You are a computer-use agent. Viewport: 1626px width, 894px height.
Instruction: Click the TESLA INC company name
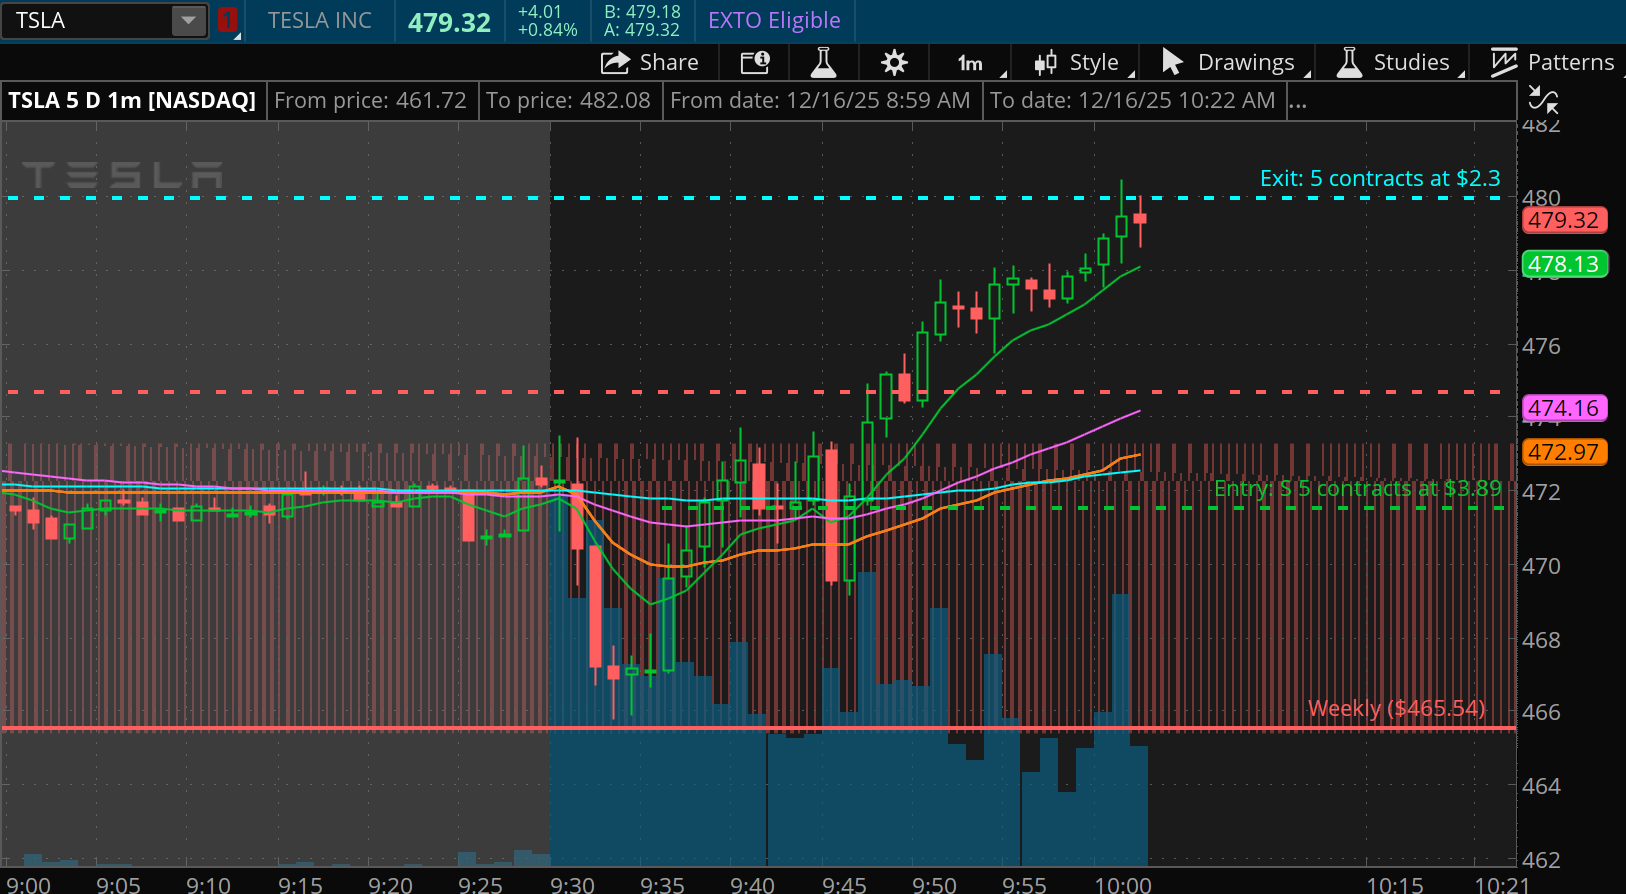(319, 20)
